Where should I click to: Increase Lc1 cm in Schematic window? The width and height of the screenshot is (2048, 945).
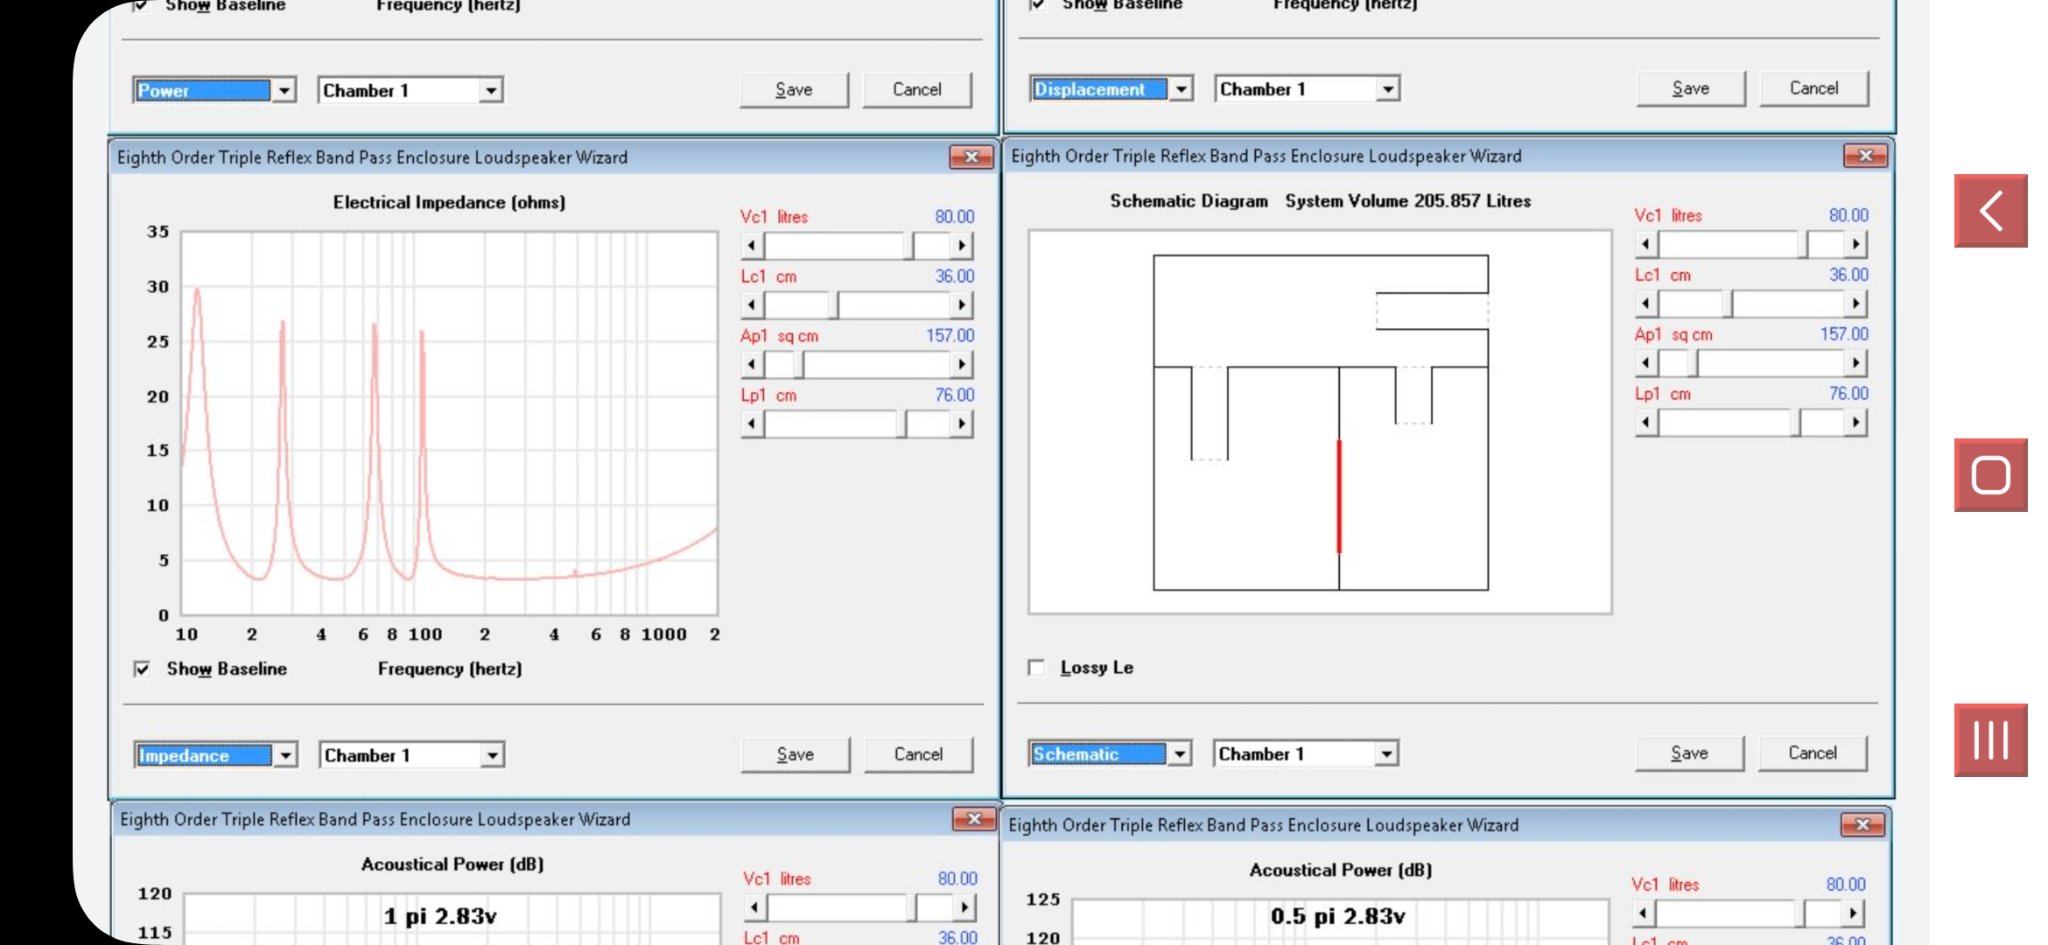click(x=1856, y=303)
